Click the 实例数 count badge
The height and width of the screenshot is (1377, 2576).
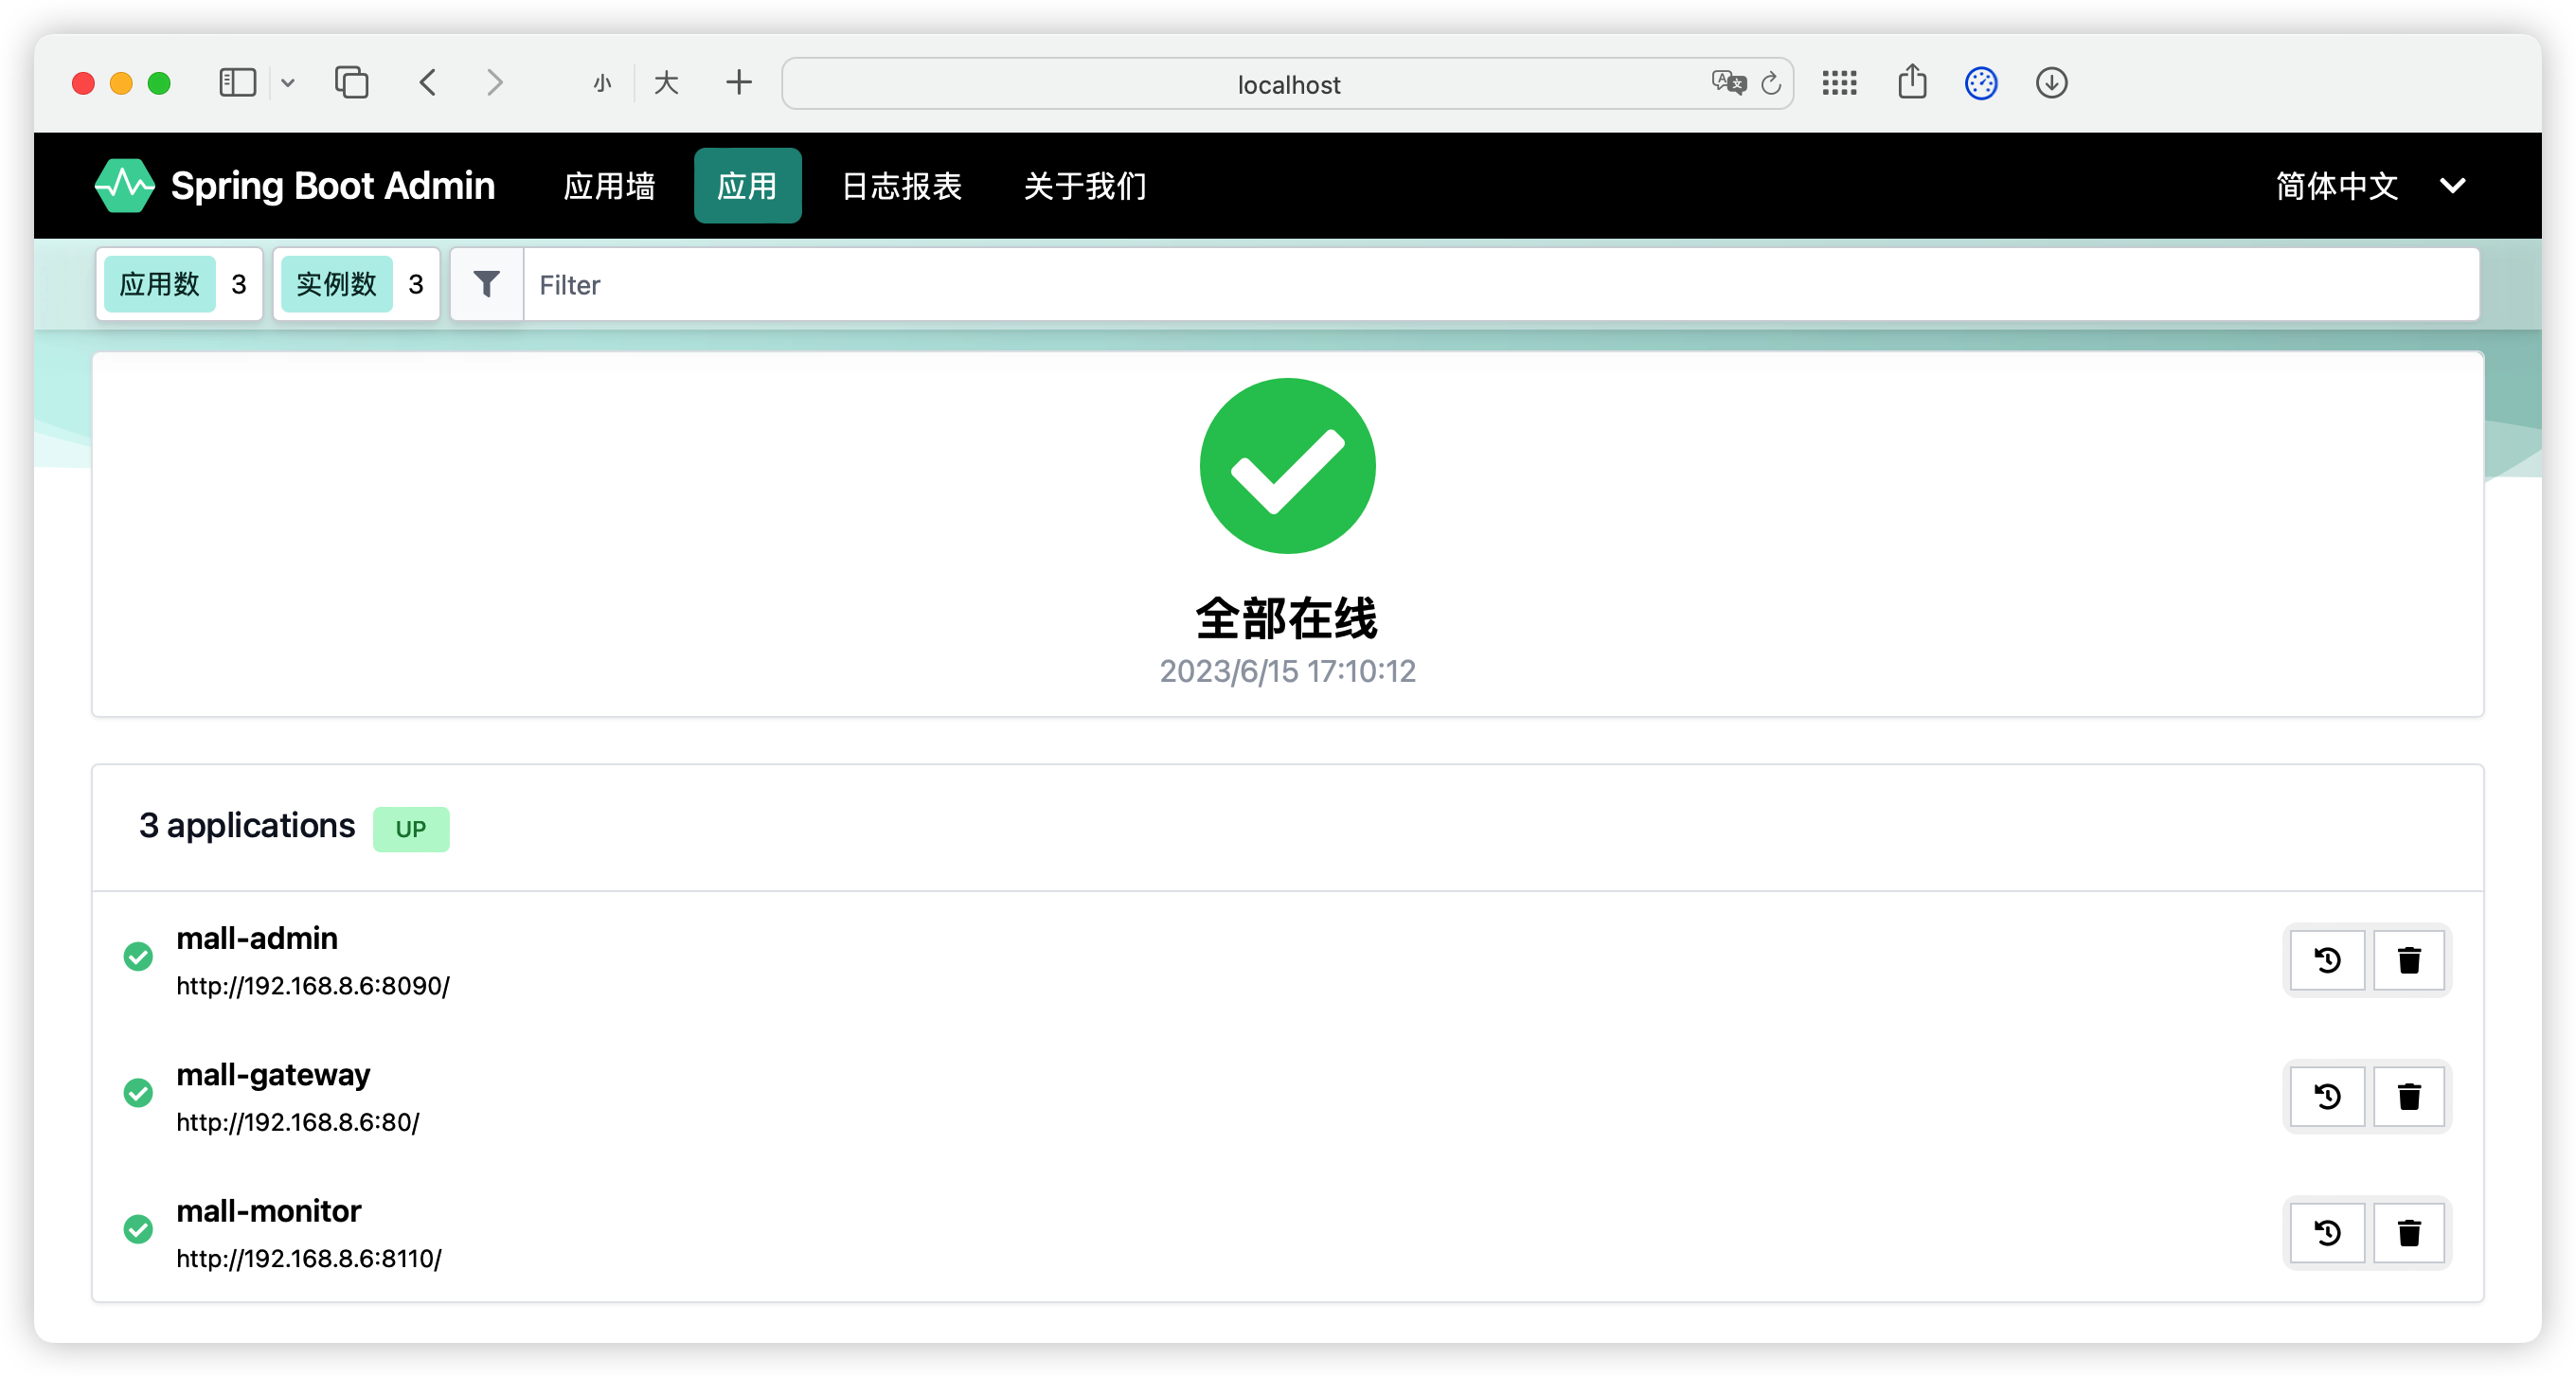pos(356,284)
